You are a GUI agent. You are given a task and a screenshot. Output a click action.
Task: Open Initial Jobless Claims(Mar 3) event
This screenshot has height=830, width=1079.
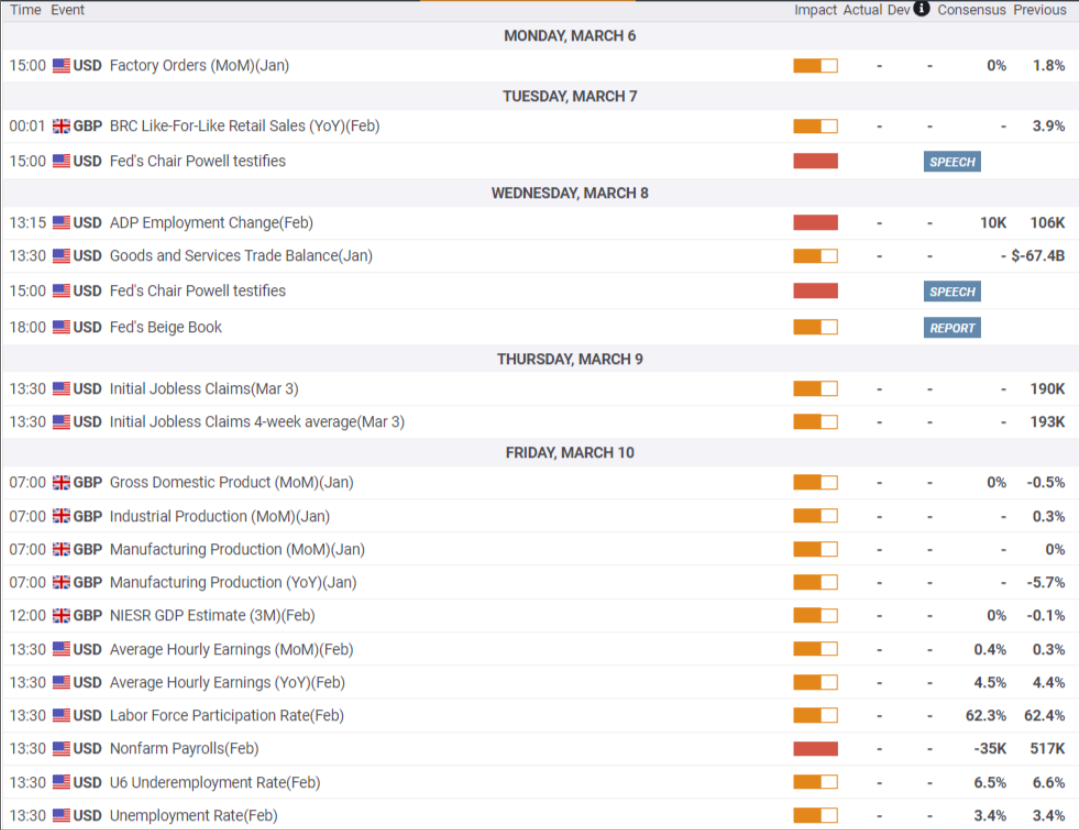[x=204, y=389]
